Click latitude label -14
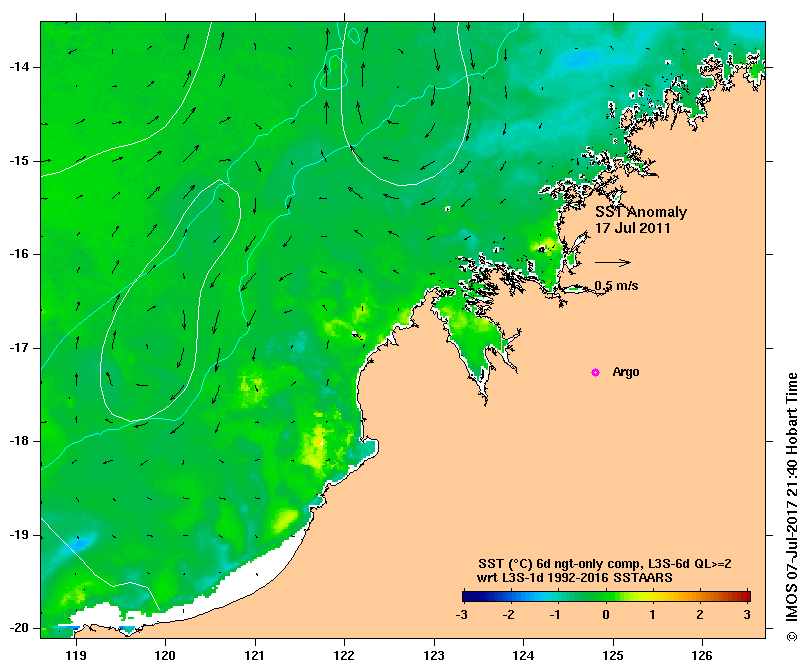Viewport: 809px width, 672px height. click(x=19, y=67)
